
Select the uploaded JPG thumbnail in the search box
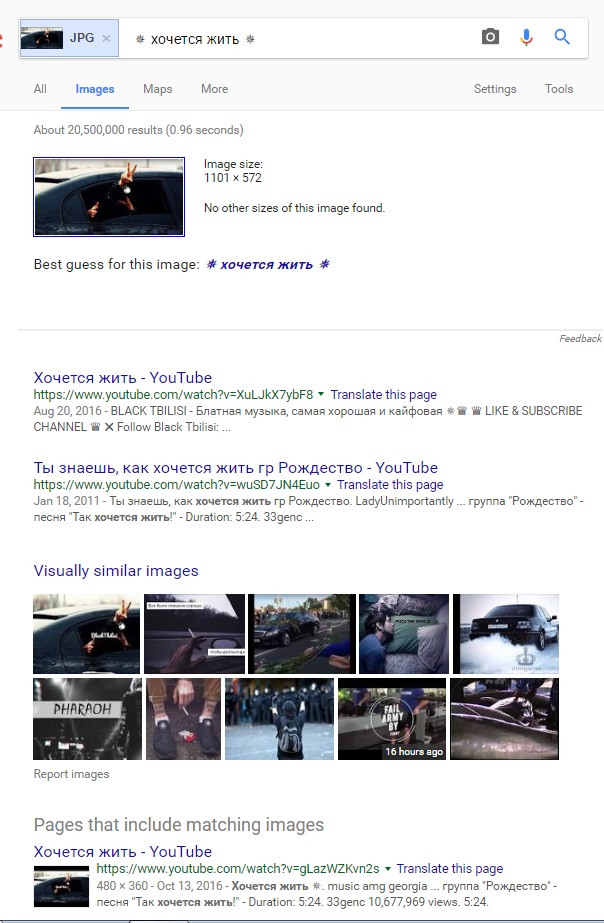pyautogui.click(x=42, y=38)
